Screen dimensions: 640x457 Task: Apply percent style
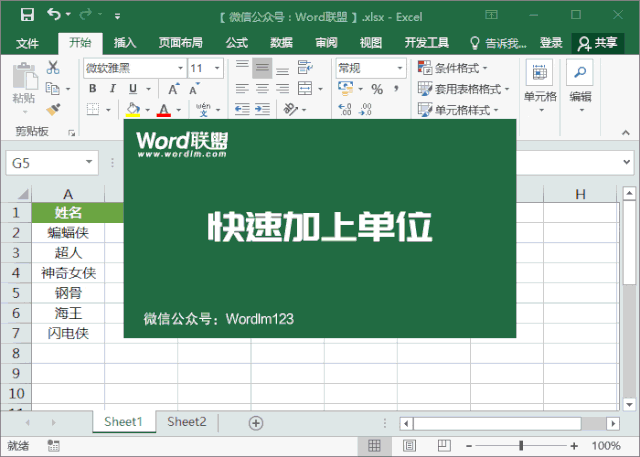click(377, 89)
